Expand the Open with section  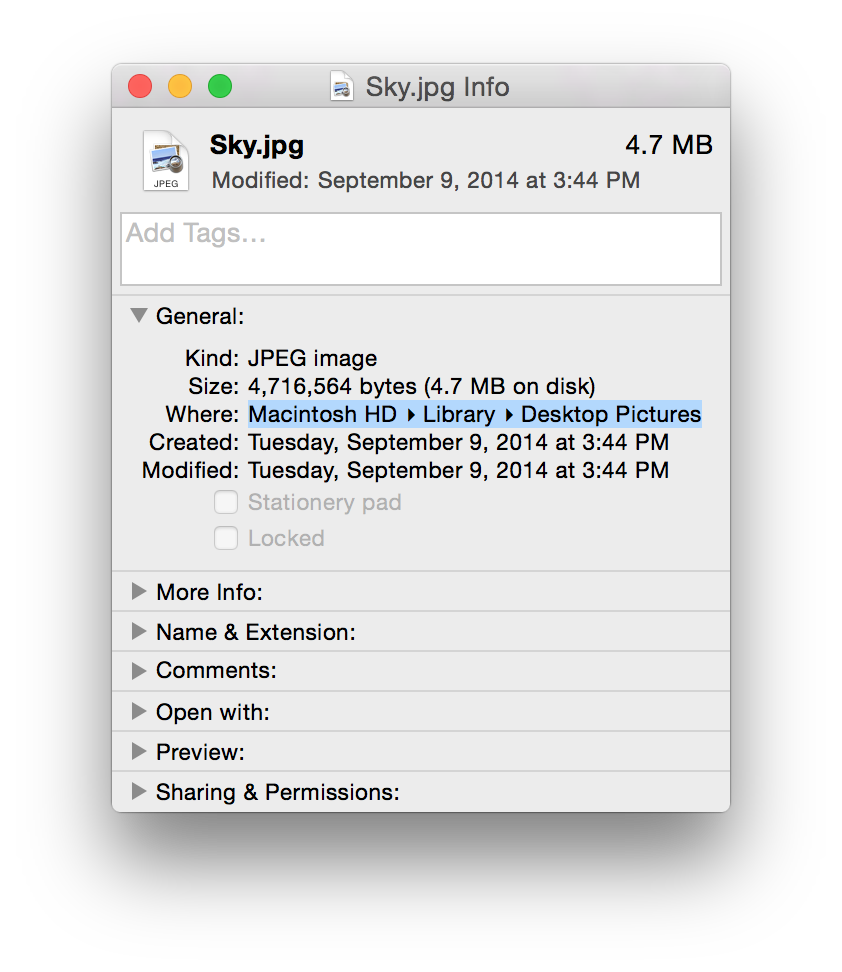coord(139,712)
